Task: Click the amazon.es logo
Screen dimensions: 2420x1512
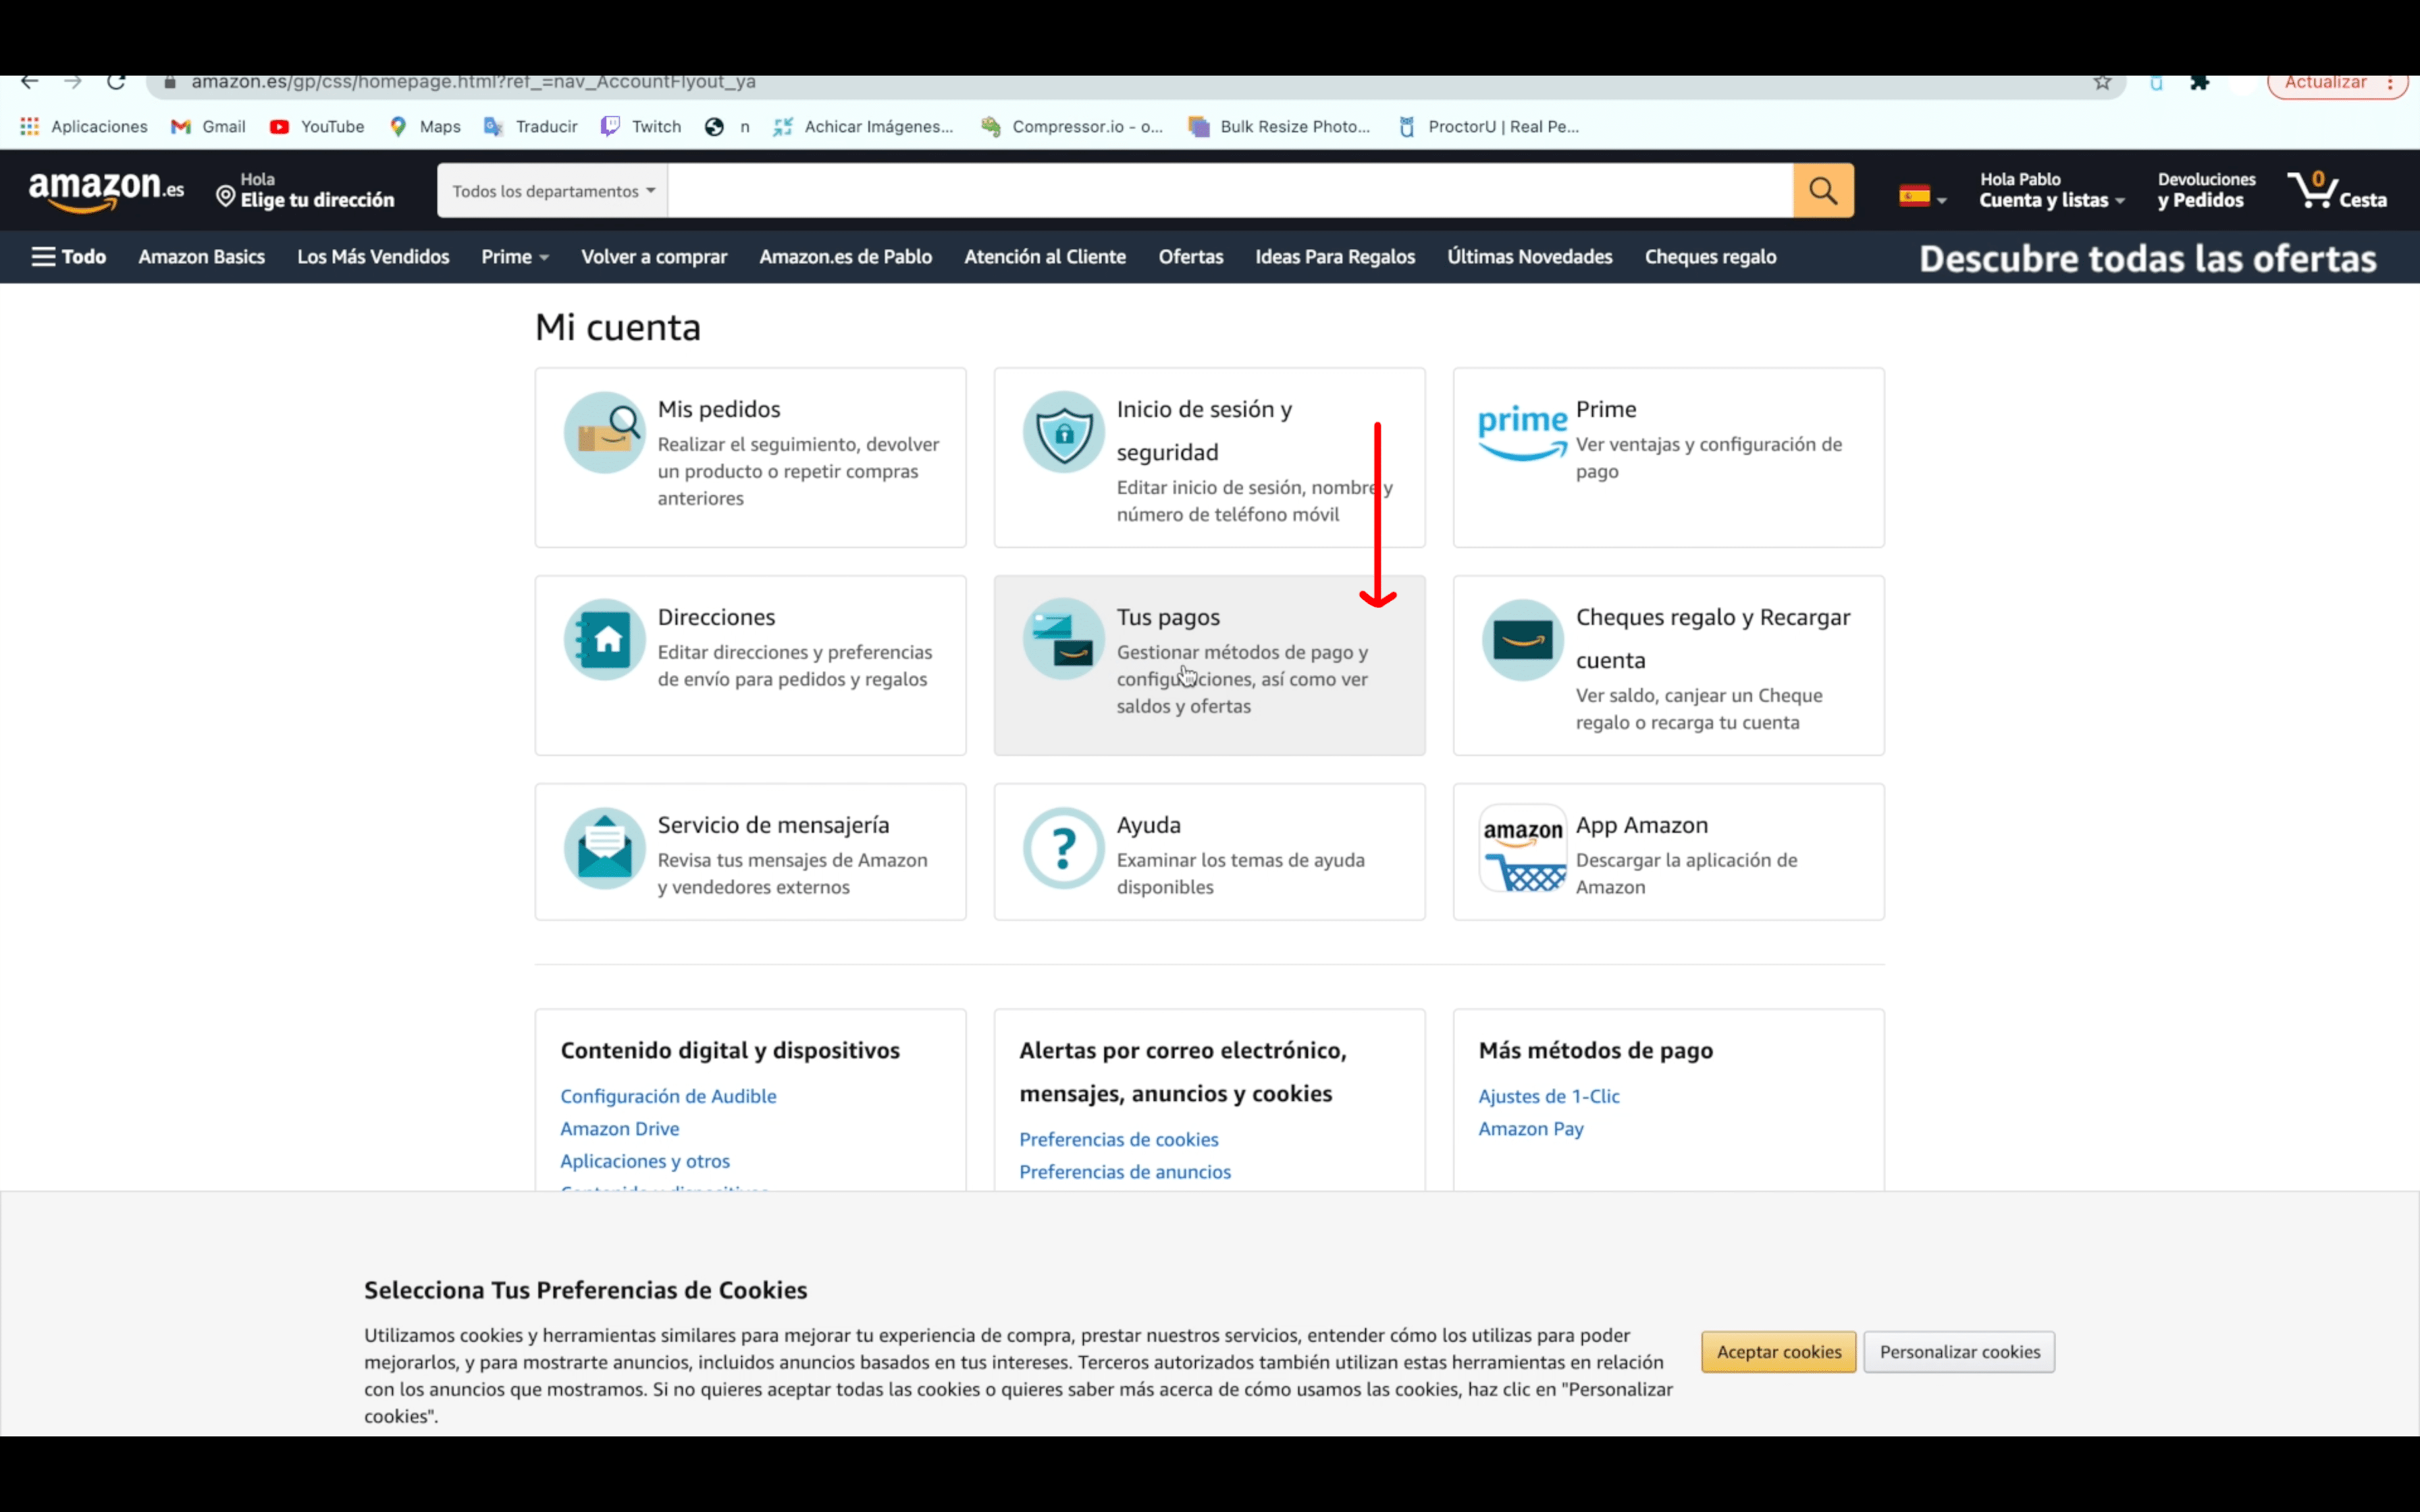Action: click(x=106, y=190)
